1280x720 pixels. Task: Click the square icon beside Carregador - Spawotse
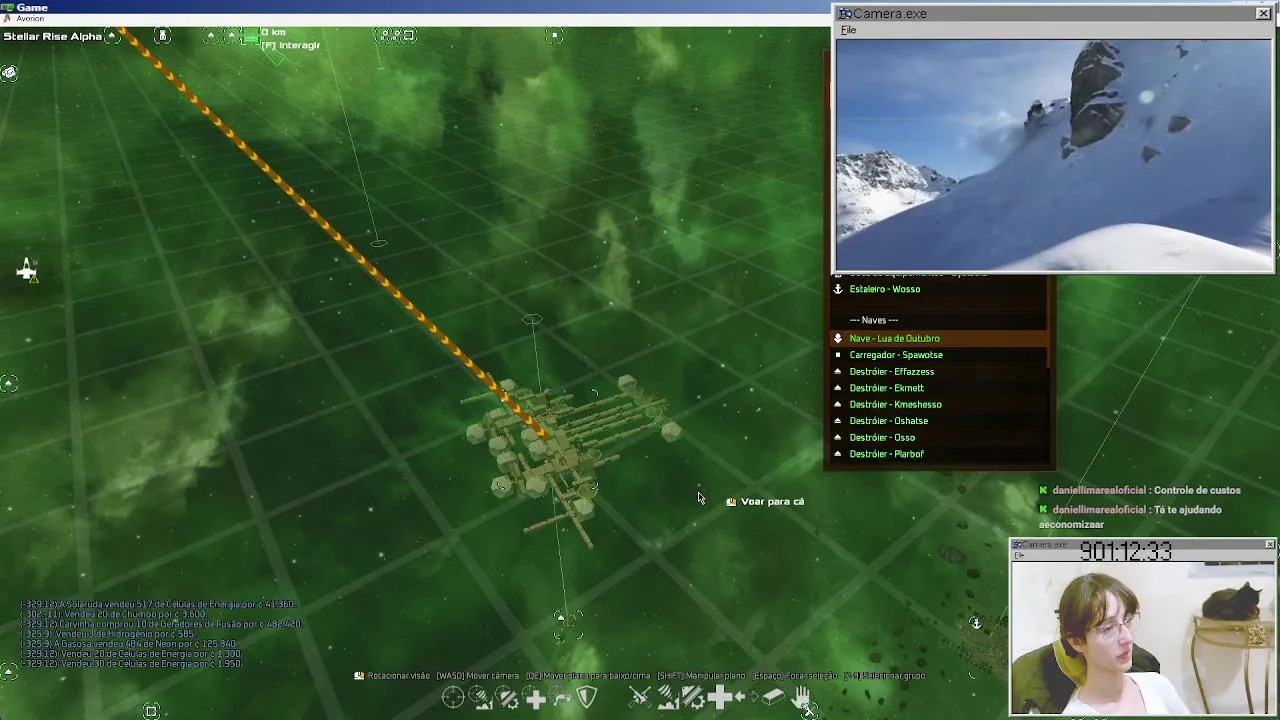(x=838, y=355)
